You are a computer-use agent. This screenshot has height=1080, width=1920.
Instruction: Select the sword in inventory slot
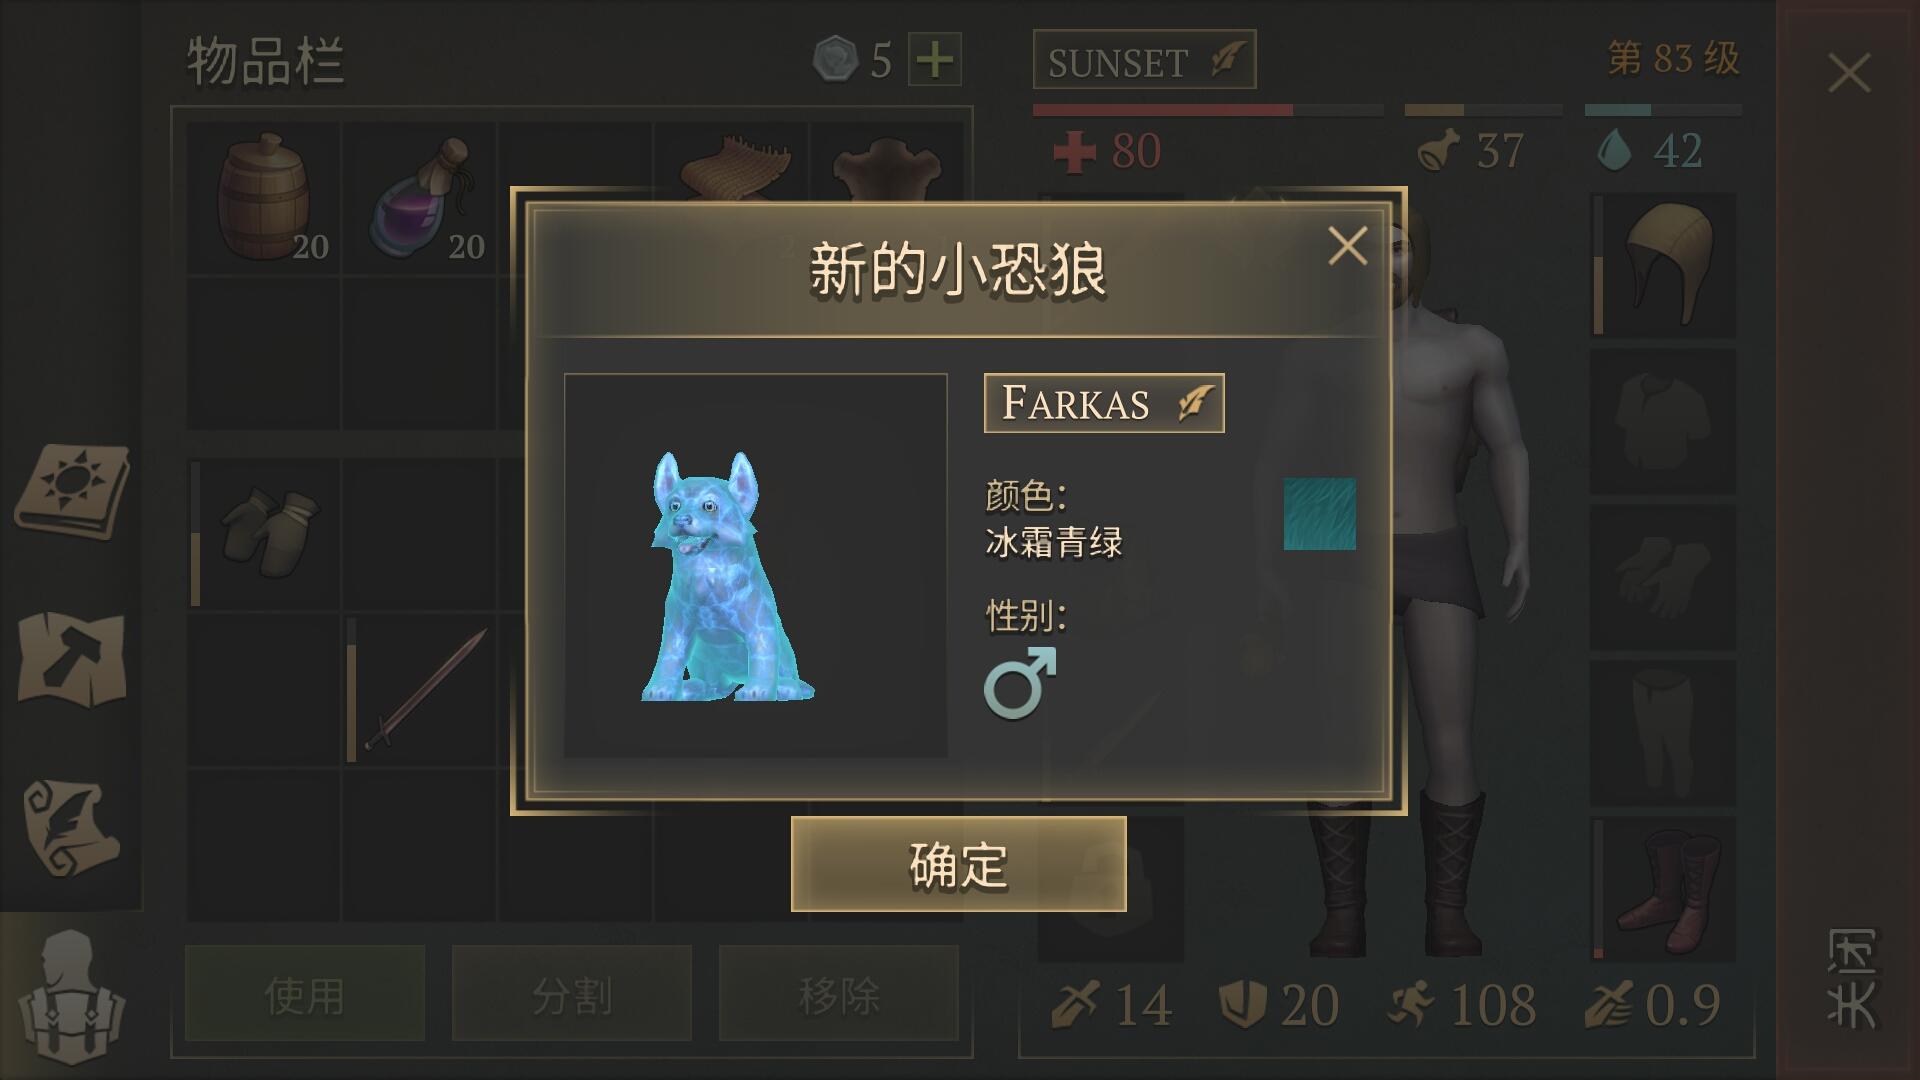tap(420, 690)
